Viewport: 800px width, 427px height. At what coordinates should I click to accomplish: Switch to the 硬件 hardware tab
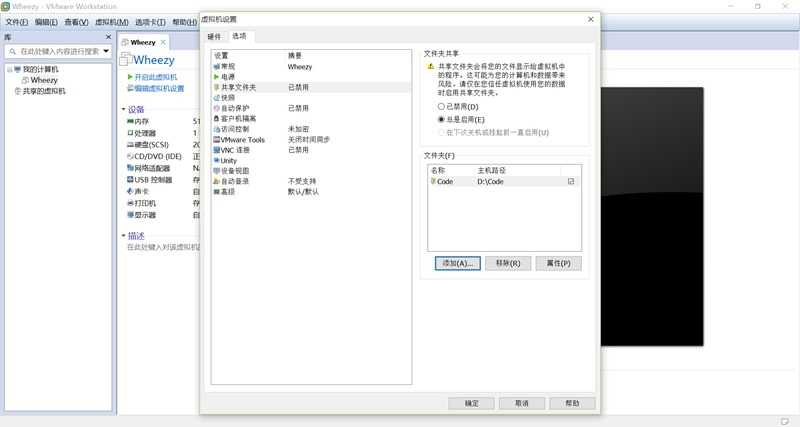[214, 36]
